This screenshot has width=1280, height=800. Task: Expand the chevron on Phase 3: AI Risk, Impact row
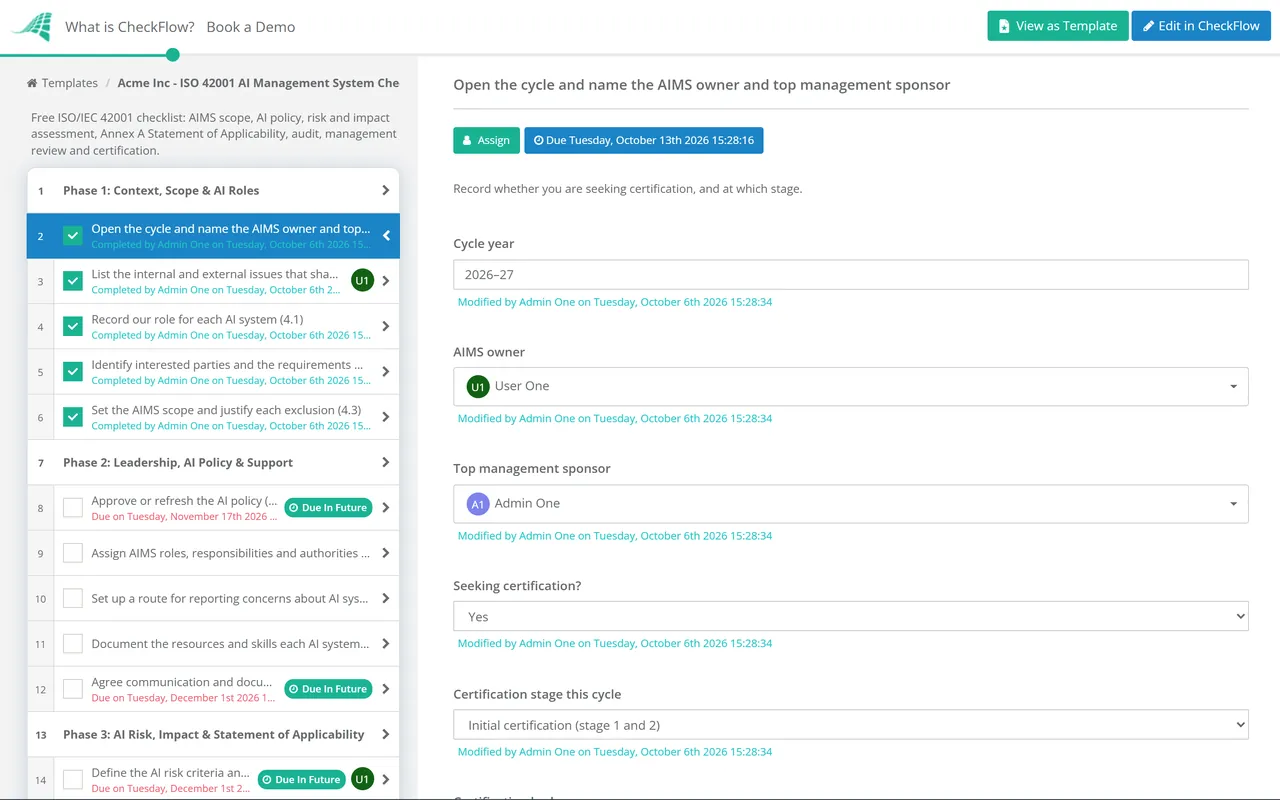(x=386, y=734)
